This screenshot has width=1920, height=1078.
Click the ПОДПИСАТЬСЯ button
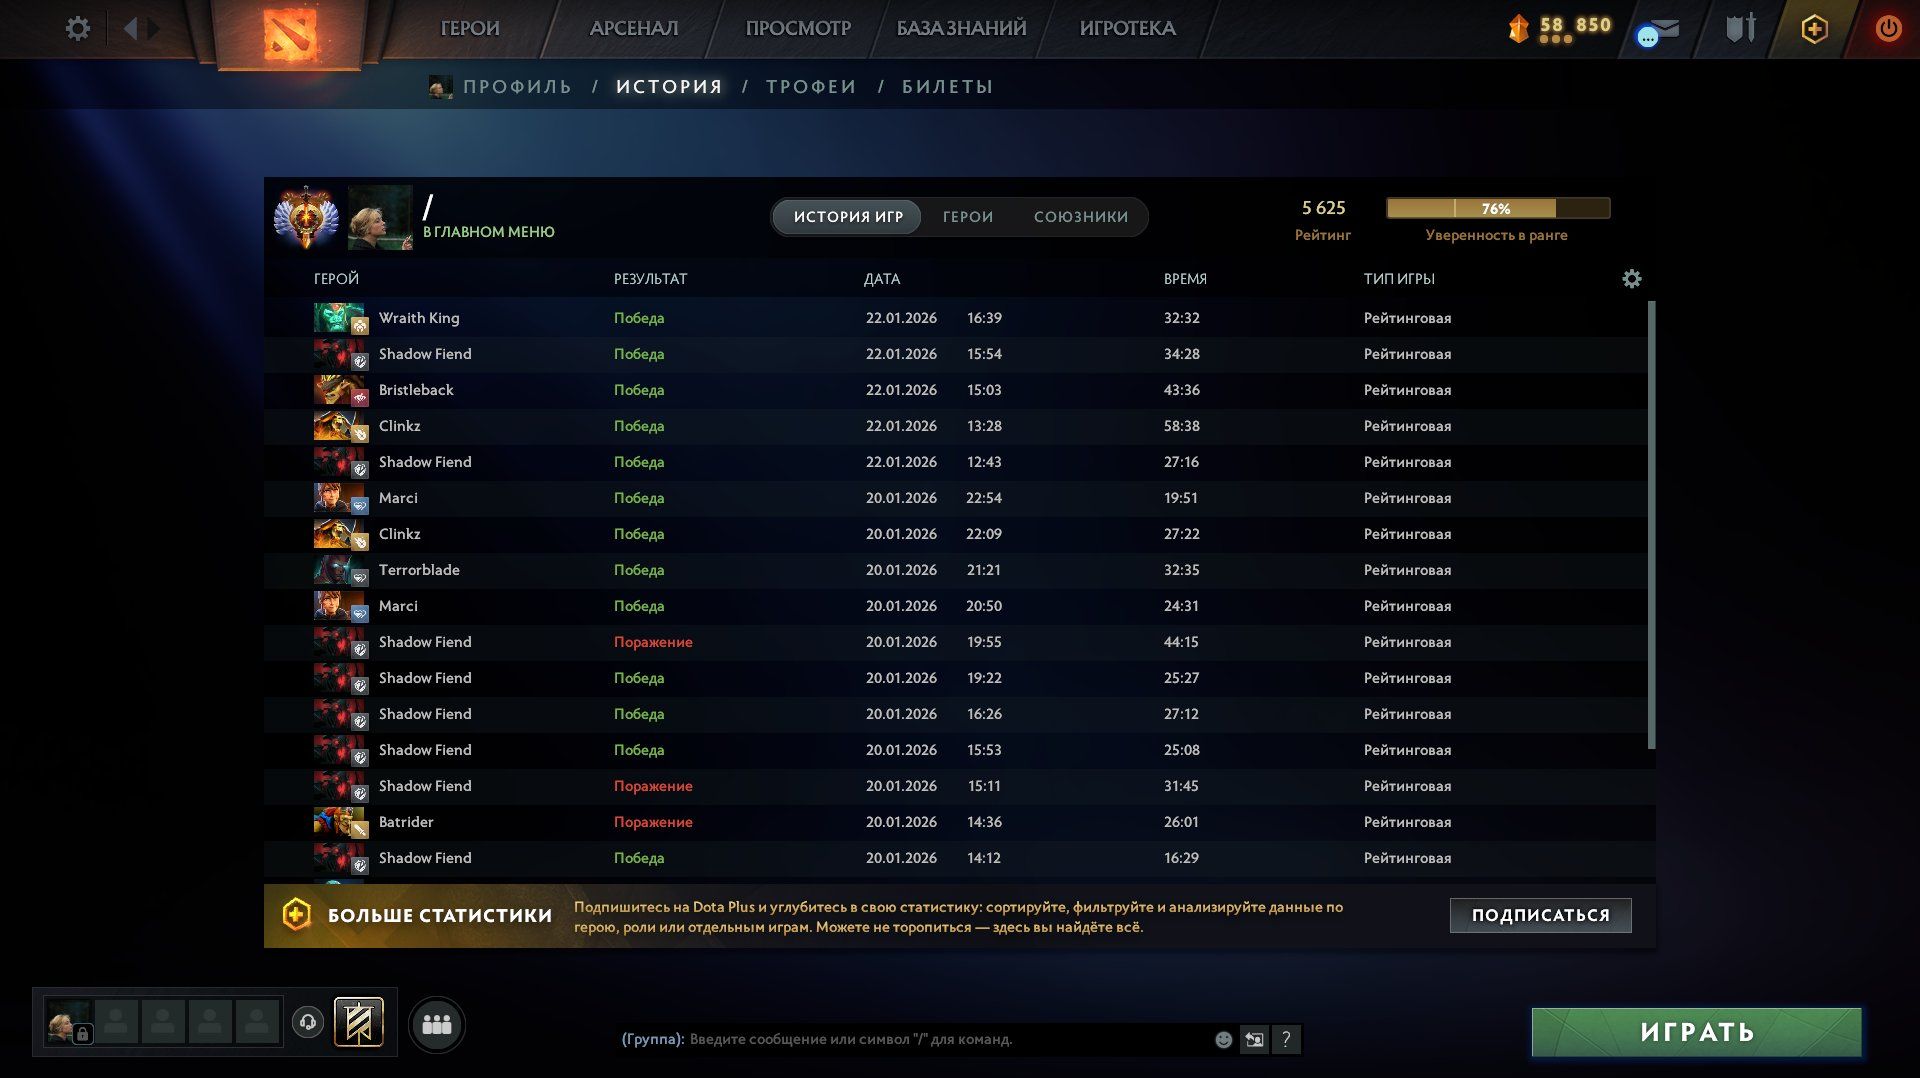pyautogui.click(x=1541, y=915)
